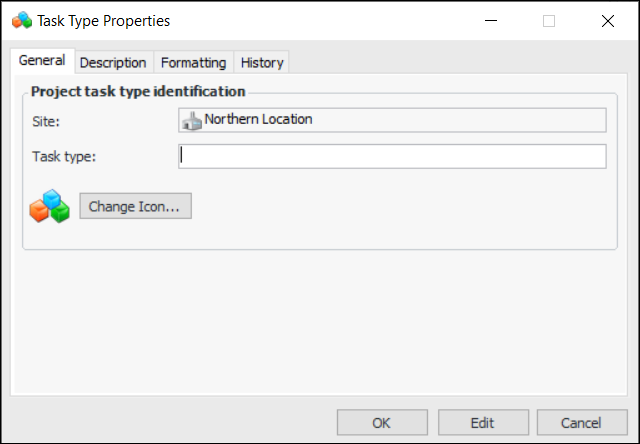Click the Task Type Properties title bar icon
Viewport: 640px width, 444px height.
click(x=21, y=20)
